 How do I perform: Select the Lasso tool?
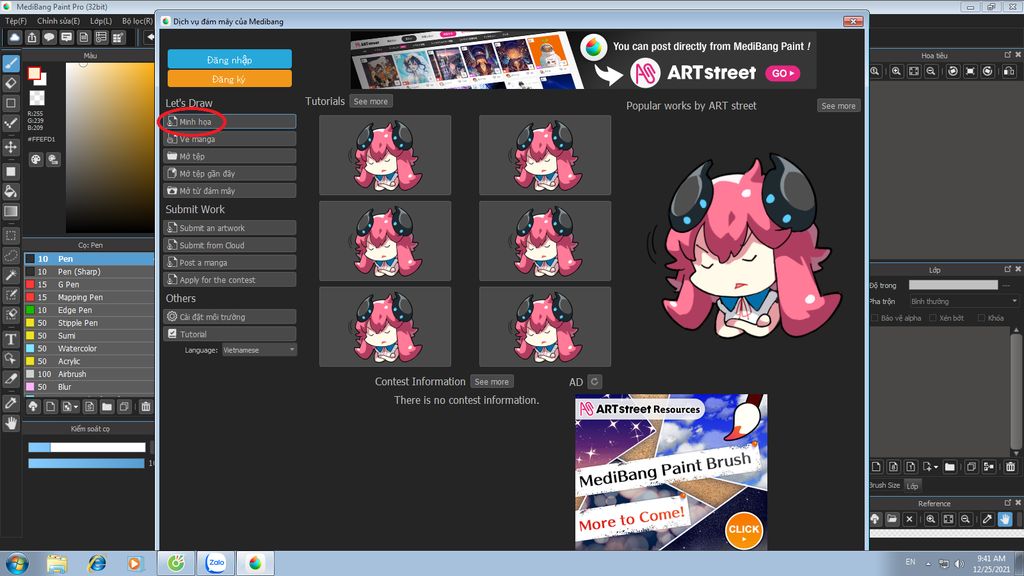(x=11, y=255)
